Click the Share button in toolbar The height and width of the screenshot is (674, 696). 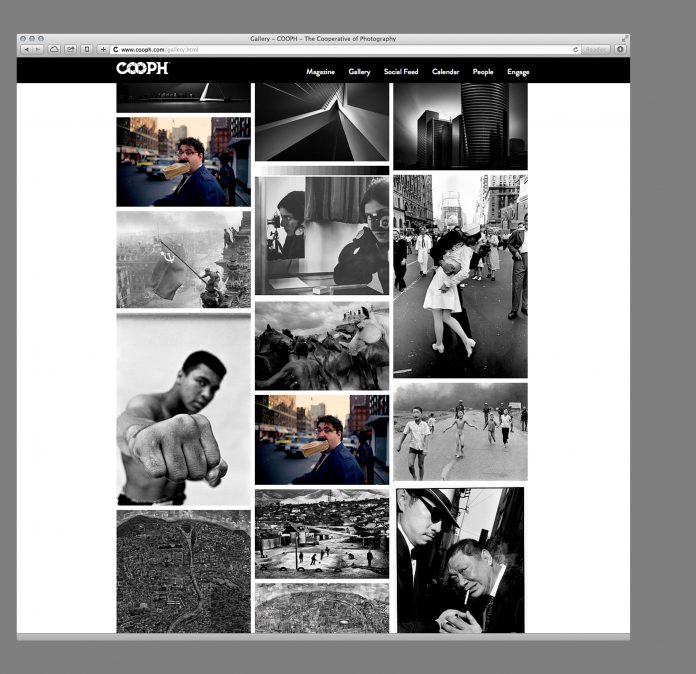71,49
